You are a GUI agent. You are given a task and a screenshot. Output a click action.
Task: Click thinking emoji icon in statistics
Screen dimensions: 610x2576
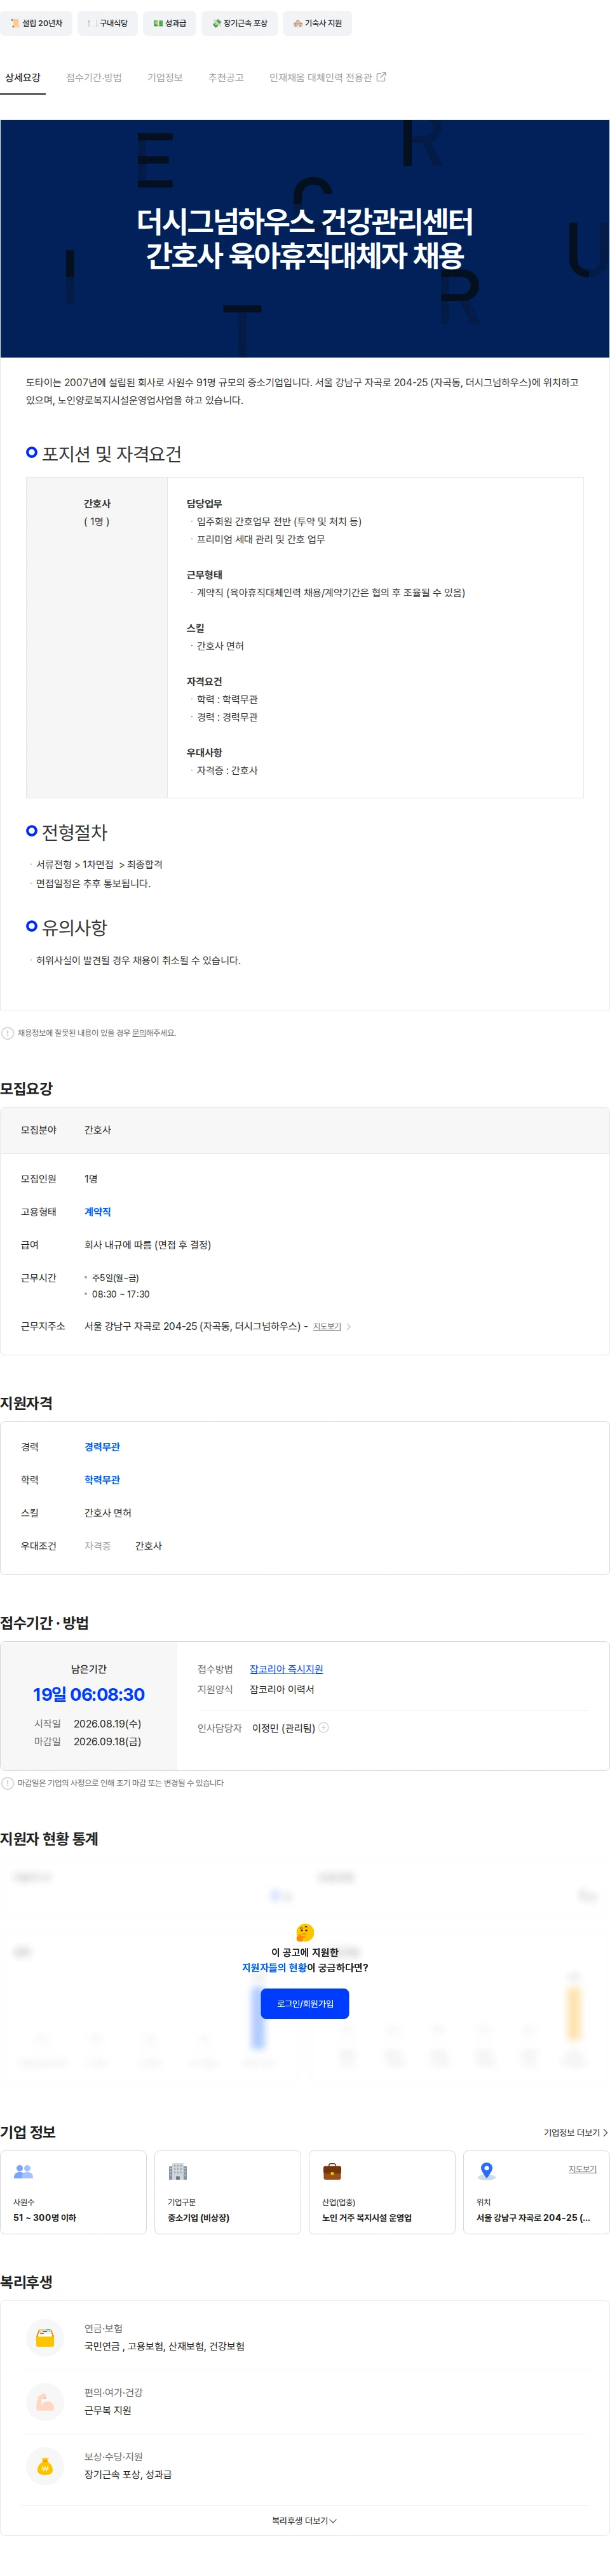pyautogui.click(x=305, y=1932)
